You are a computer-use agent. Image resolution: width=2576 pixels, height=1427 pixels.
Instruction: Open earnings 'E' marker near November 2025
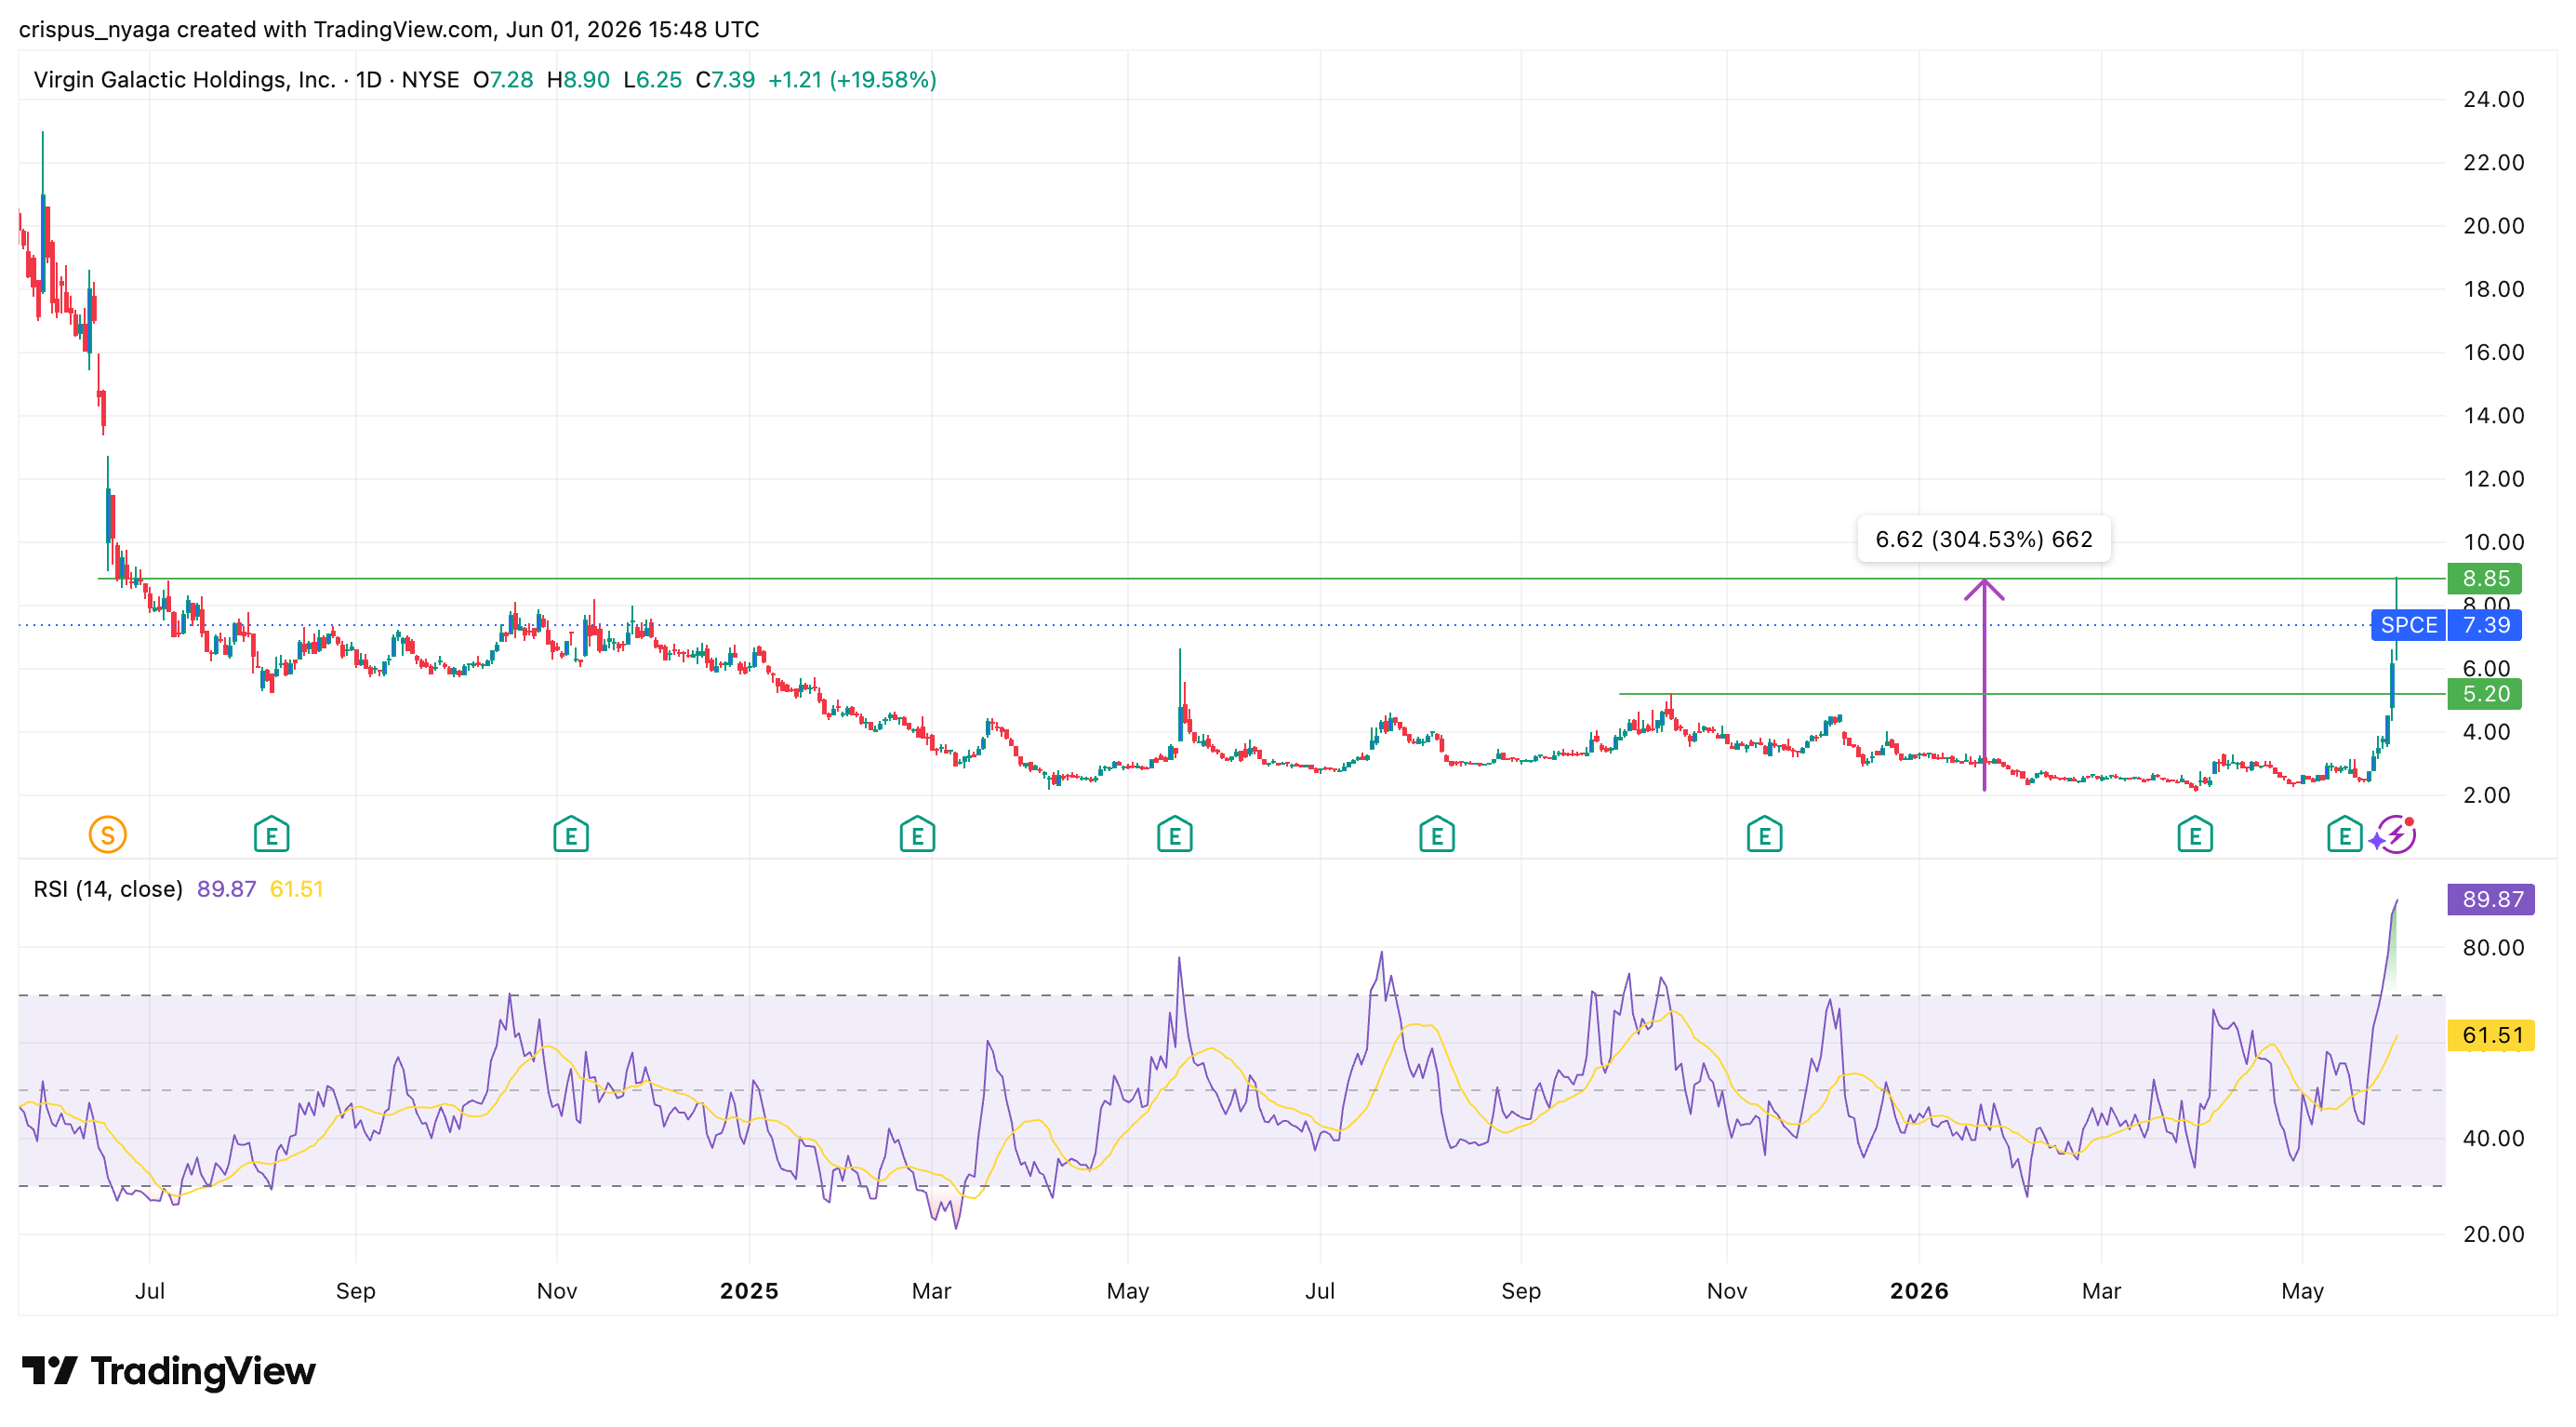pos(1765,834)
